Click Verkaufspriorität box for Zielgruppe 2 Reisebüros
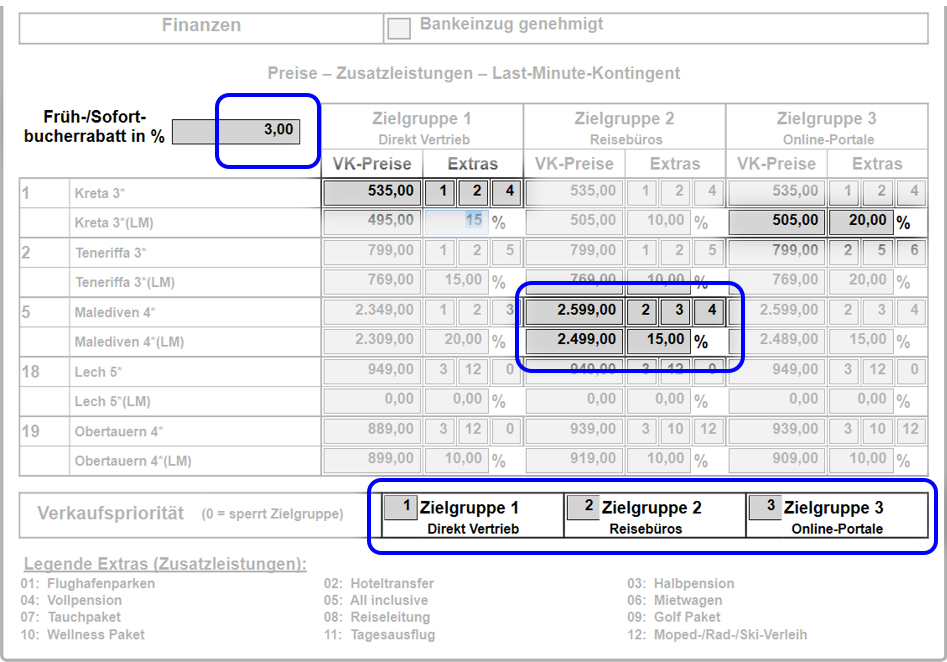This screenshot has height=662, width=947. 584,507
